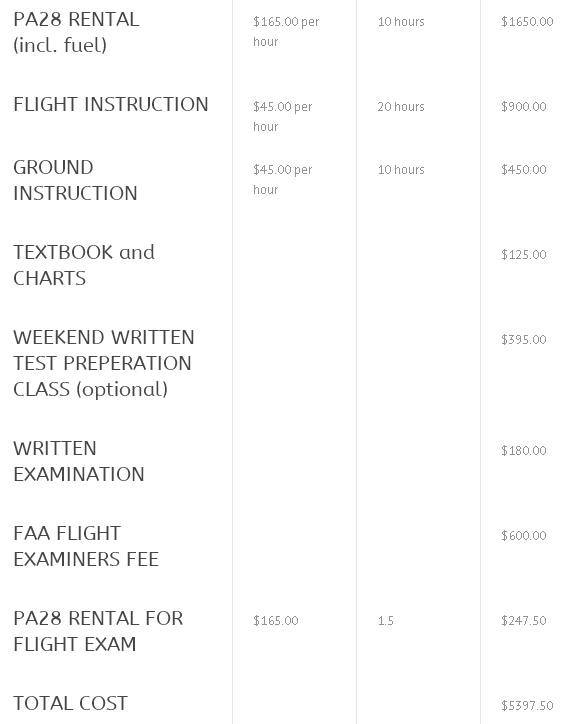Select the GROUND INSTRUCTION label

[x=75, y=180]
